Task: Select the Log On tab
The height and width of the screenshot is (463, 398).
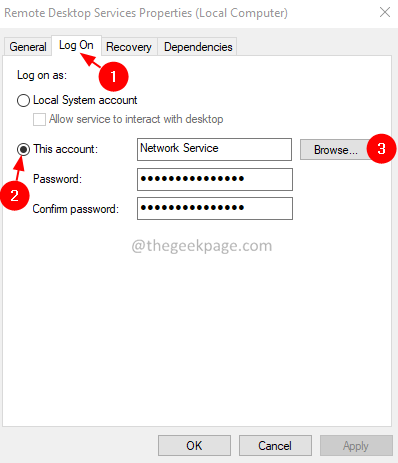Action: tap(76, 45)
